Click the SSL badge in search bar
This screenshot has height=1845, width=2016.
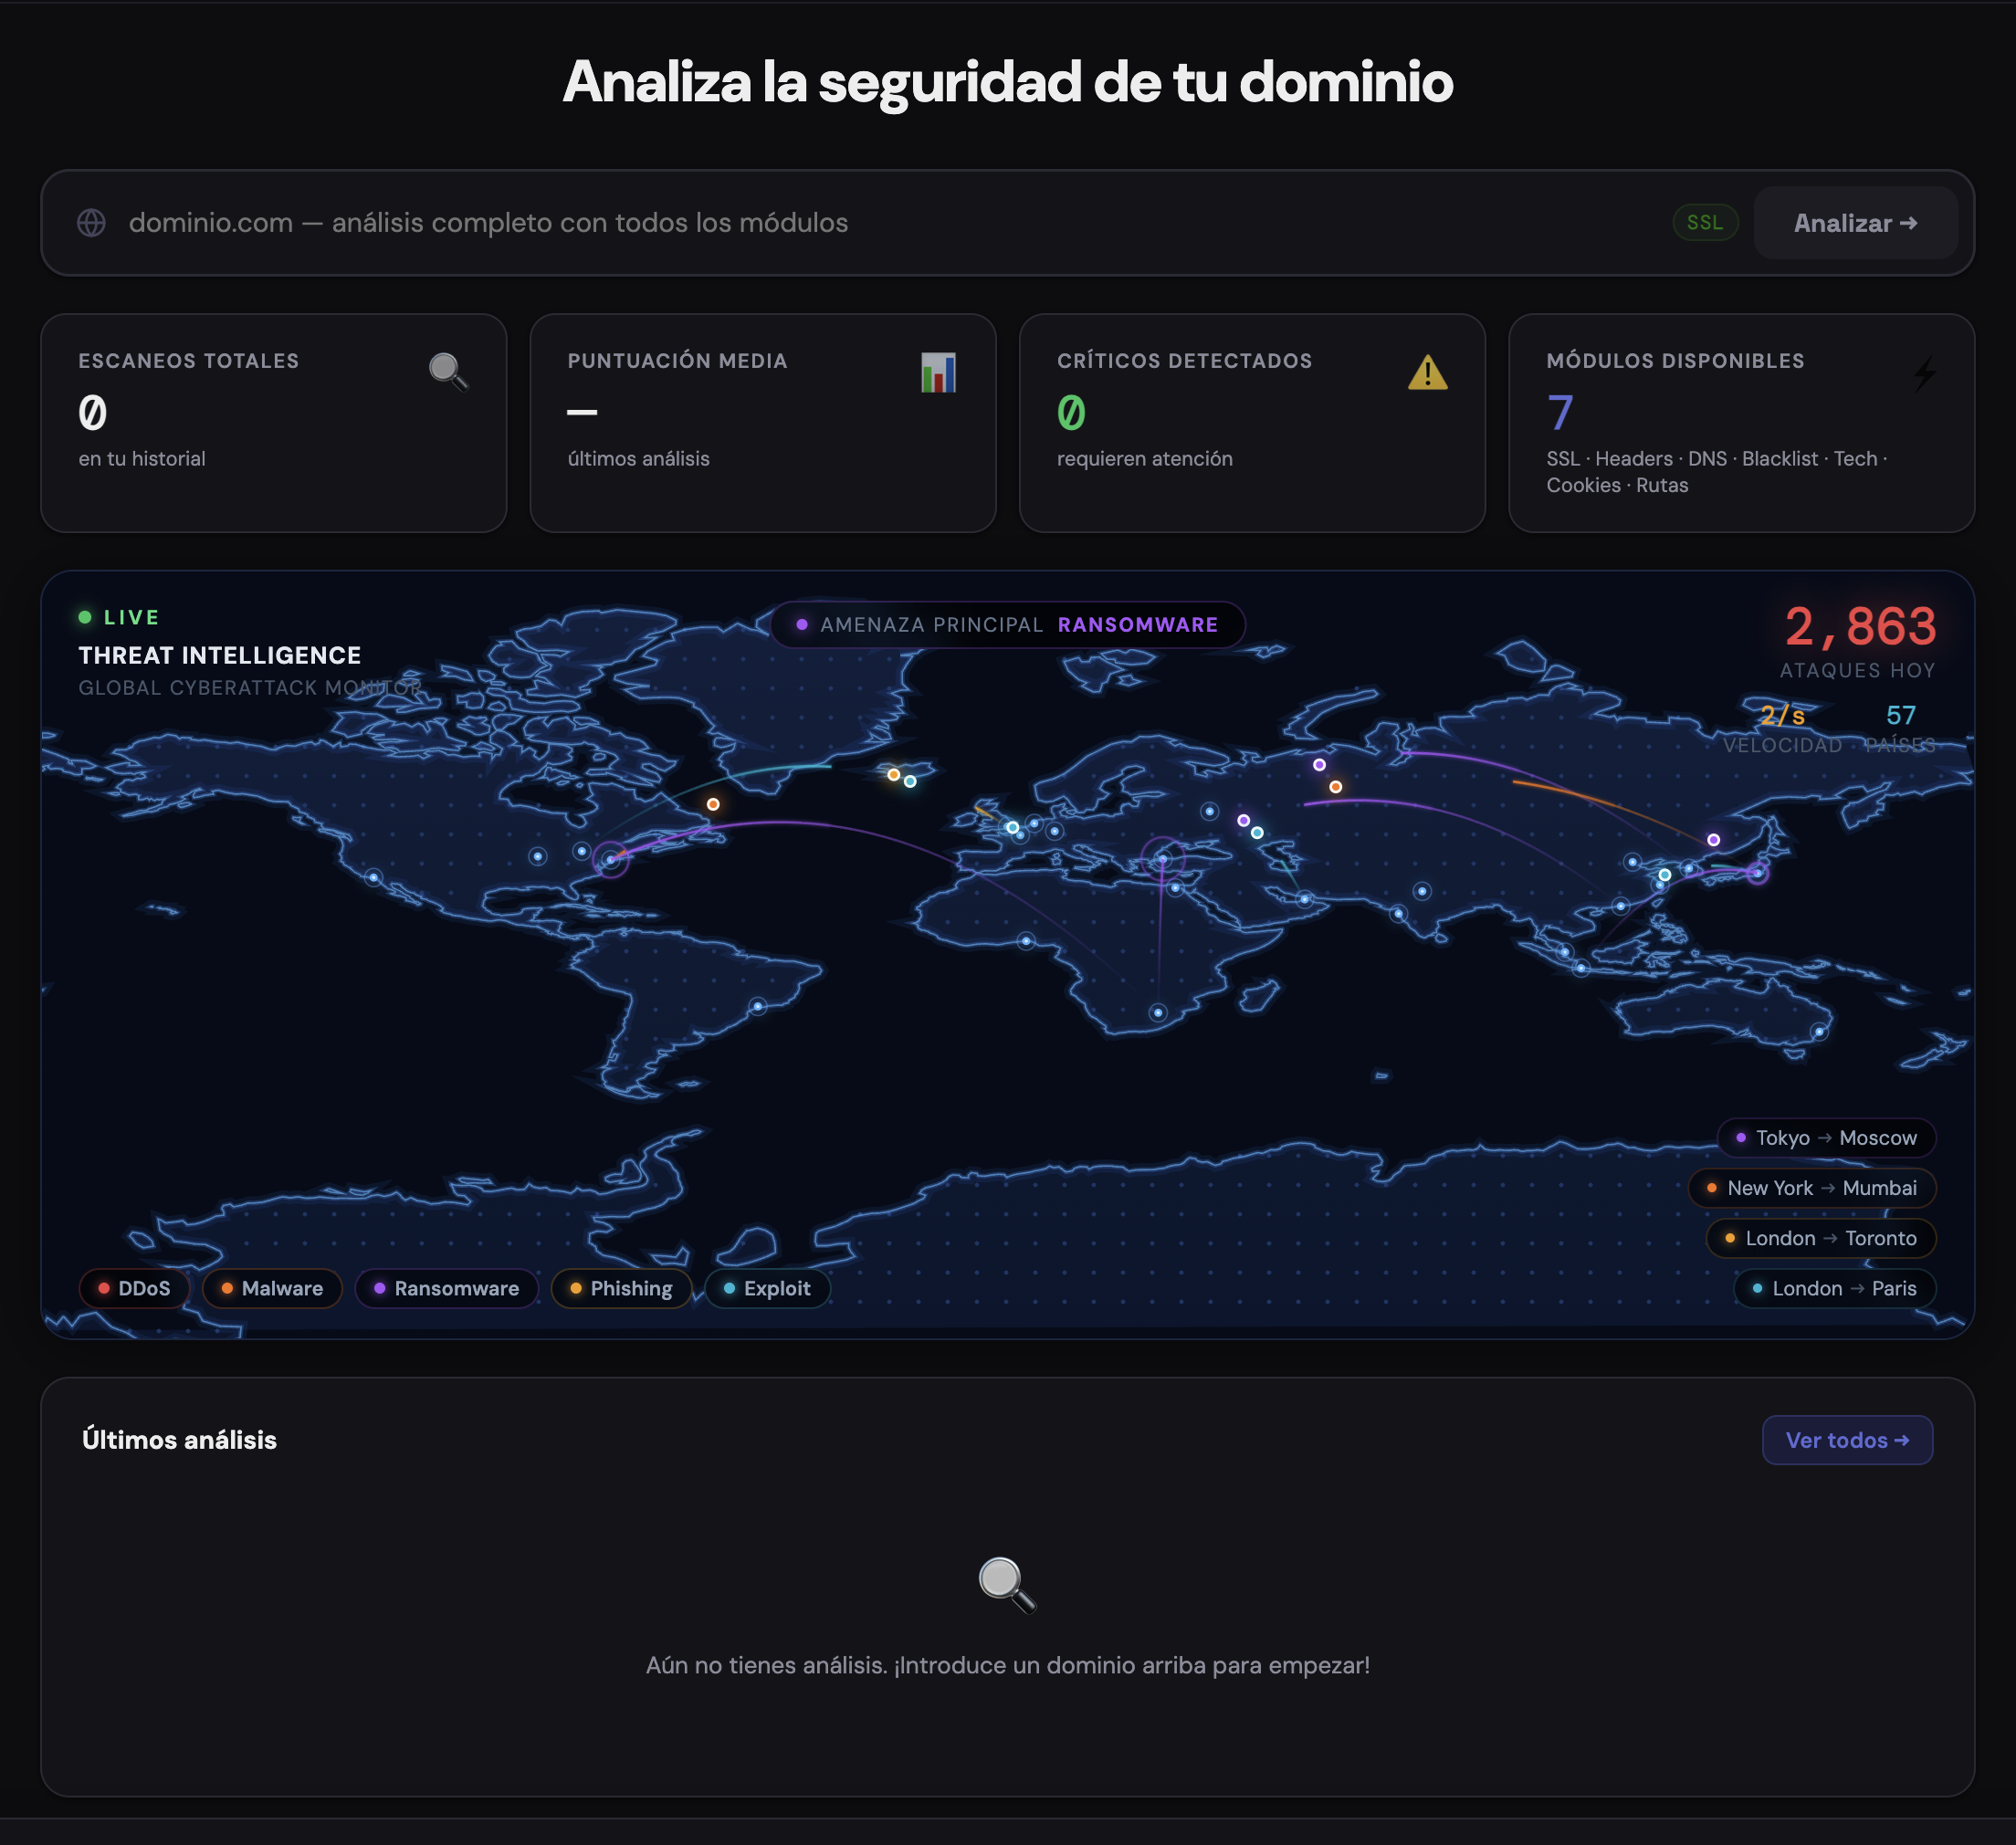click(x=1705, y=223)
